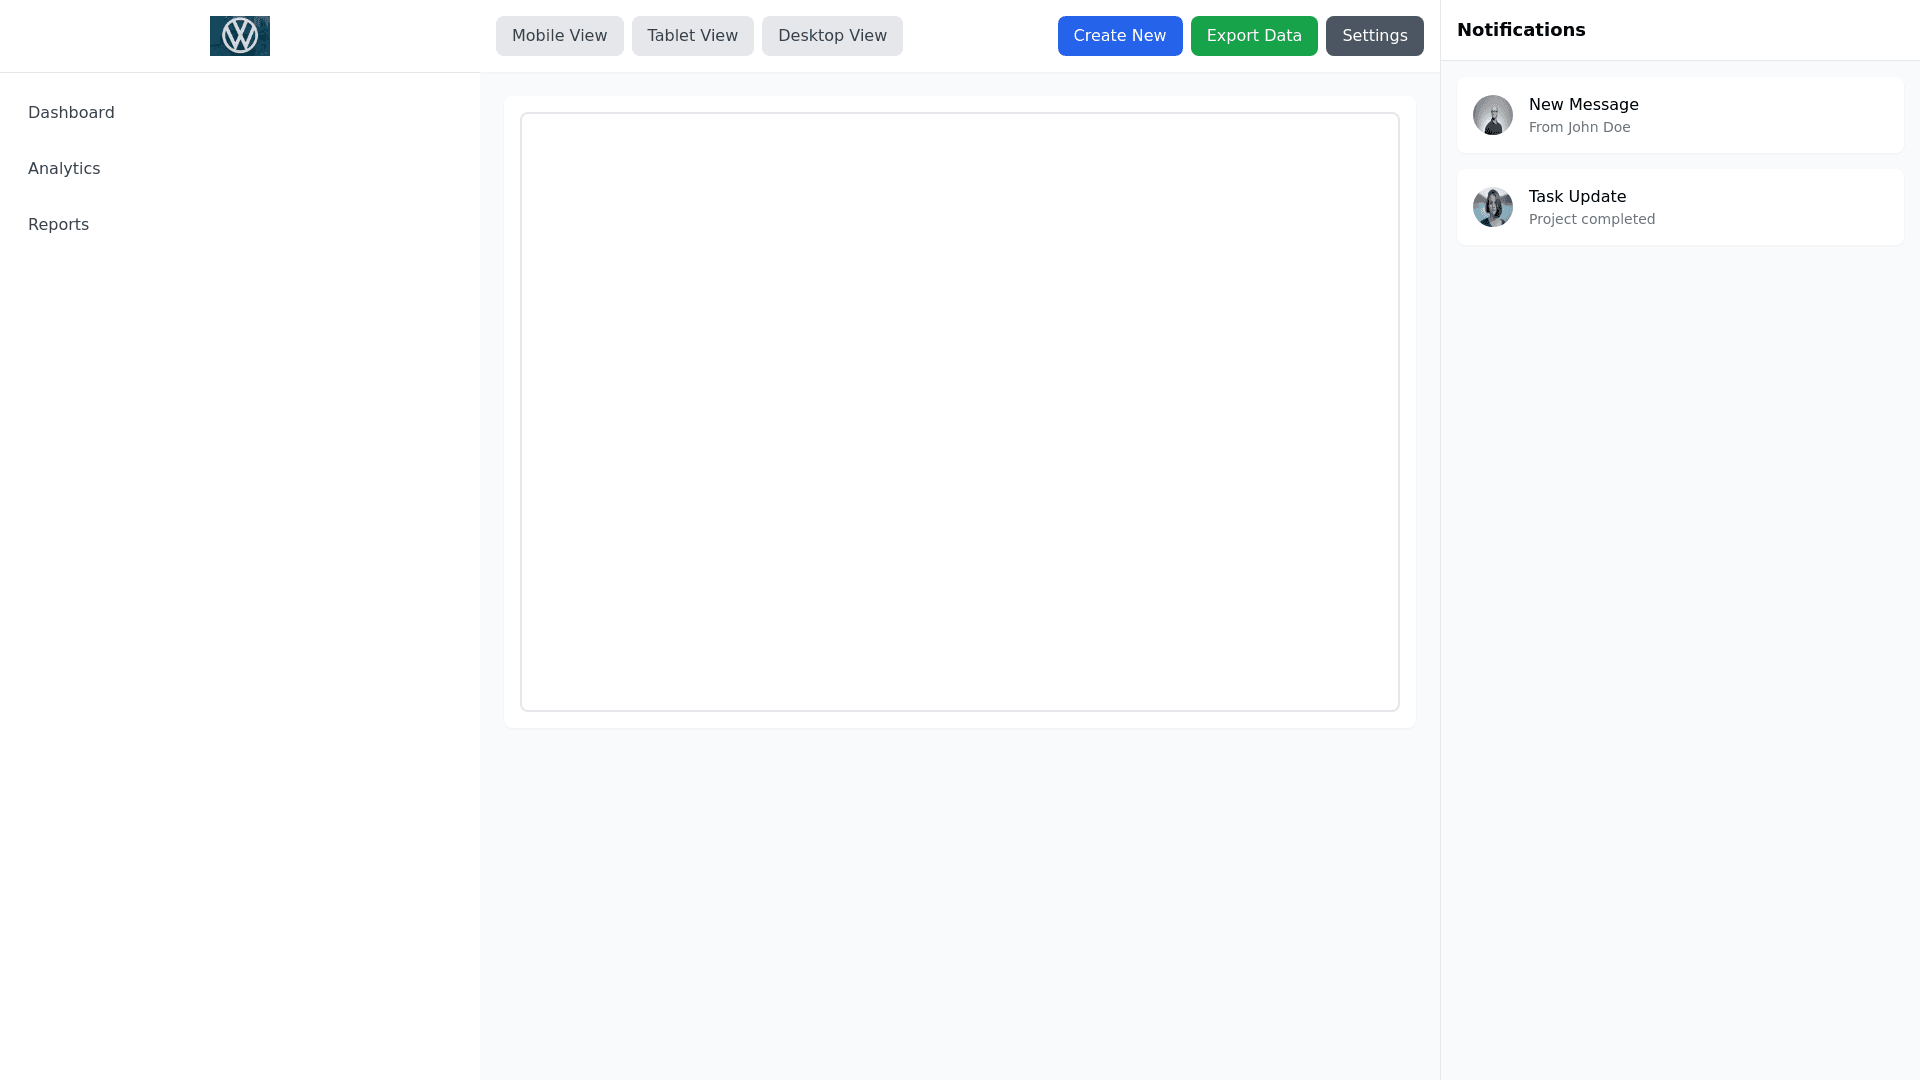Click the Notifications panel heading
Image resolution: width=1920 pixels, height=1080 pixels.
click(x=1520, y=30)
